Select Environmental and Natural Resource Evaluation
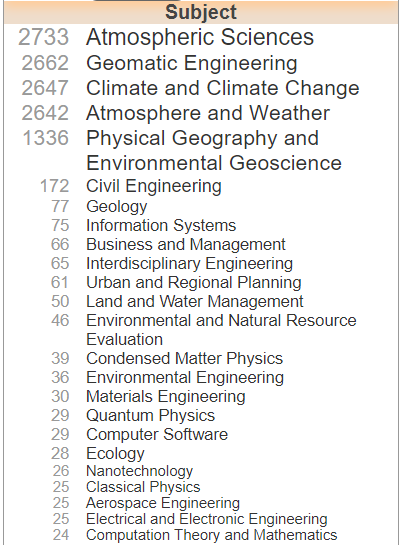 [221, 330]
